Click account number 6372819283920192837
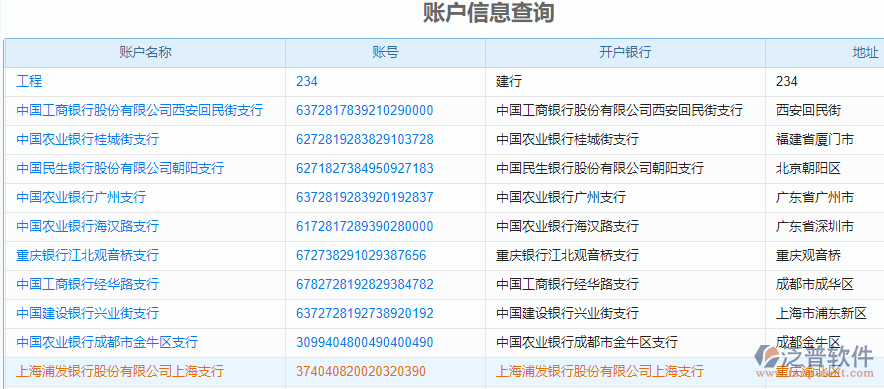884x389 pixels. 365,197
